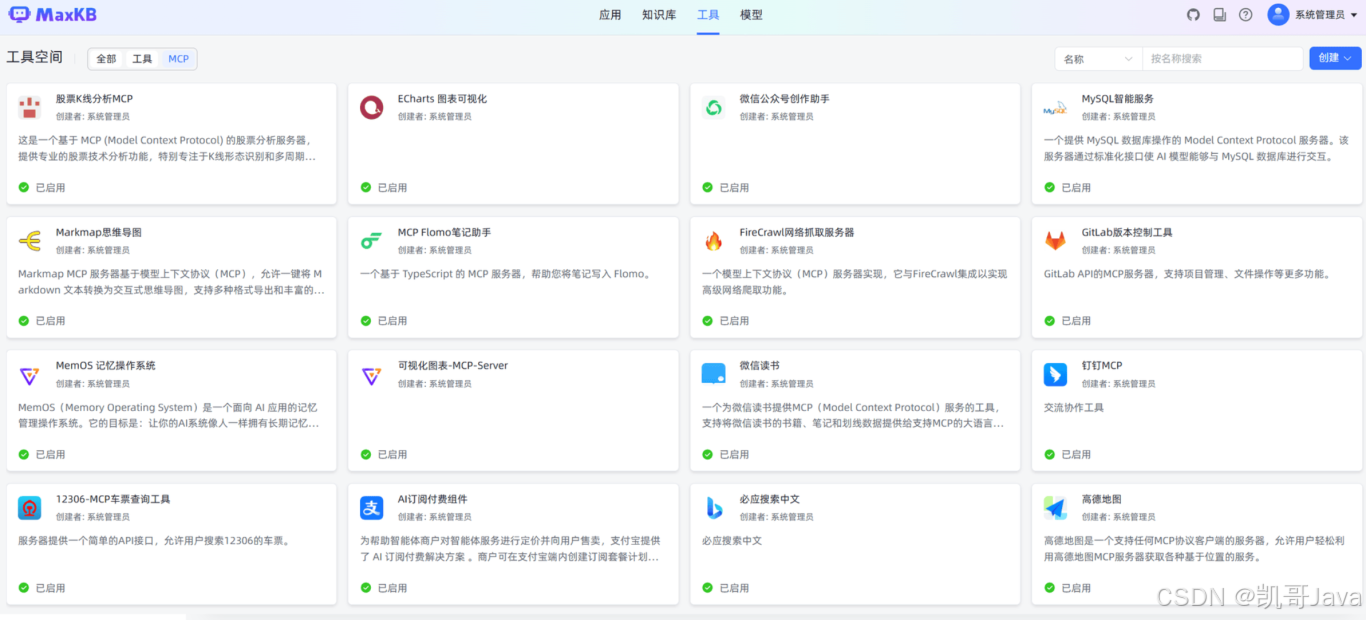Click 已启用 status on AI订阅付费组件 card
This screenshot has height=620, width=1366.
click(x=392, y=588)
